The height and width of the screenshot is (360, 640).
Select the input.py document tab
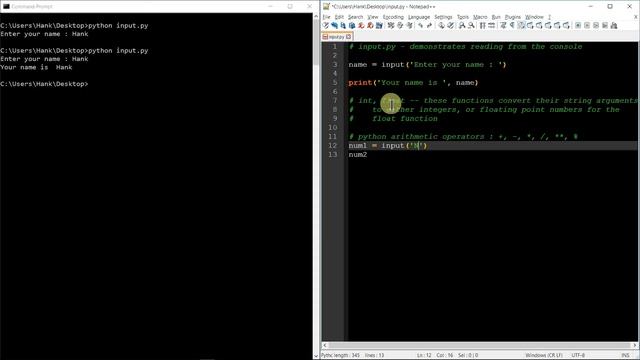pyautogui.click(x=336, y=37)
